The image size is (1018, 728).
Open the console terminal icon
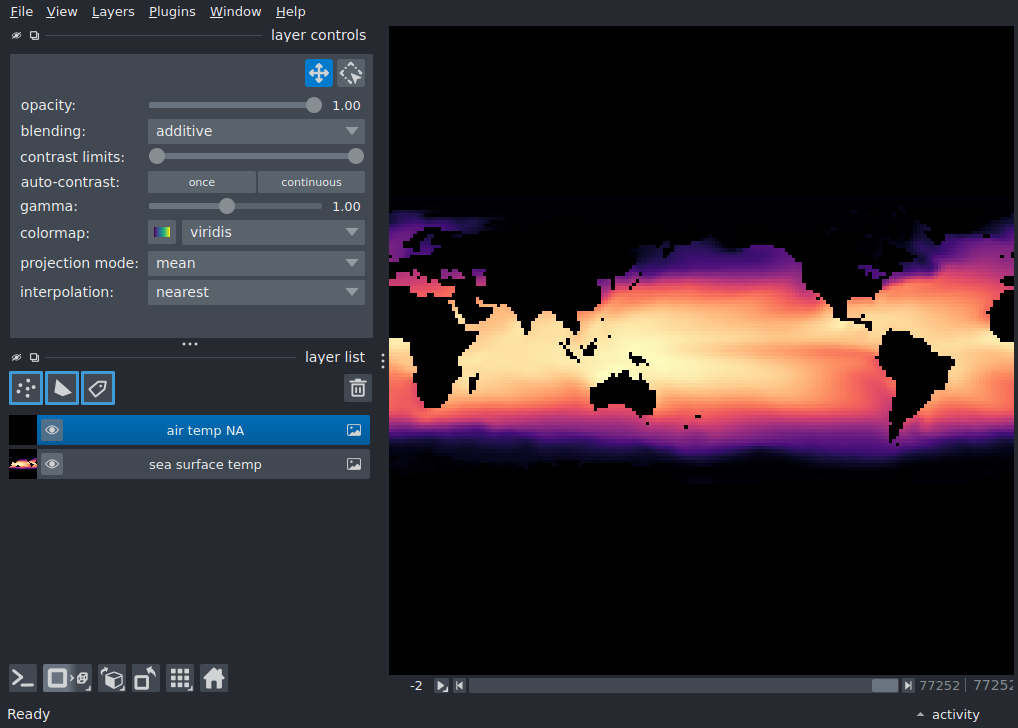(x=23, y=679)
